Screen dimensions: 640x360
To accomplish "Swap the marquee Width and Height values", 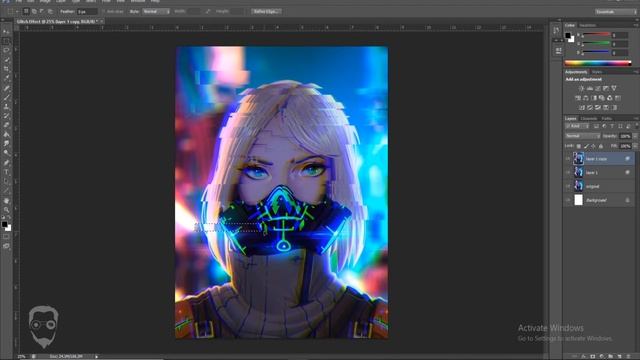I will click(x=207, y=11).
